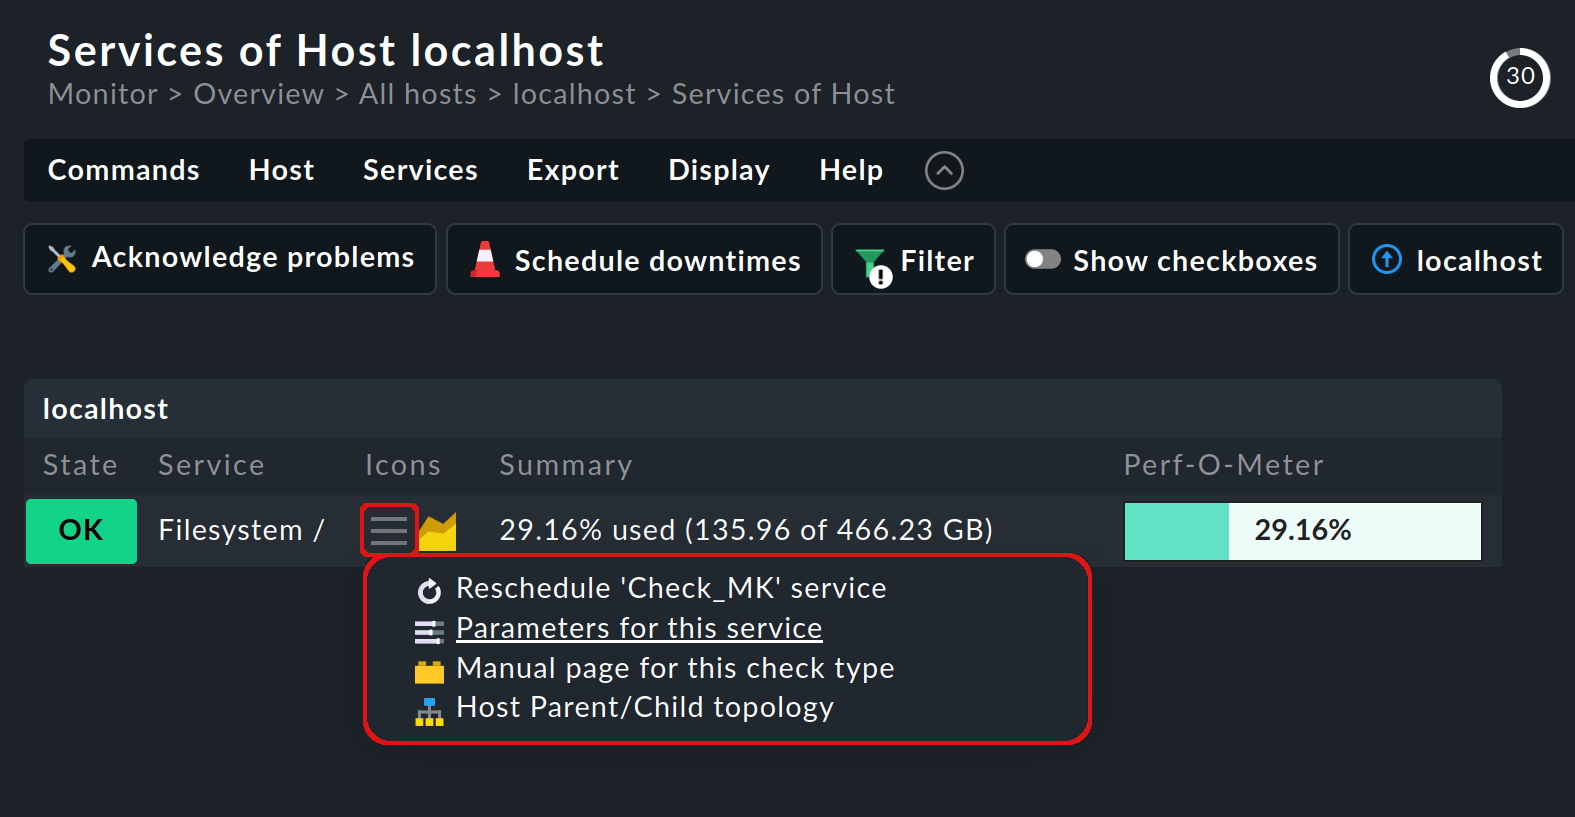This screenshot has height=817, width=1575.
Task: Go to Overview in breadcrumb
Action: (259, 94)
